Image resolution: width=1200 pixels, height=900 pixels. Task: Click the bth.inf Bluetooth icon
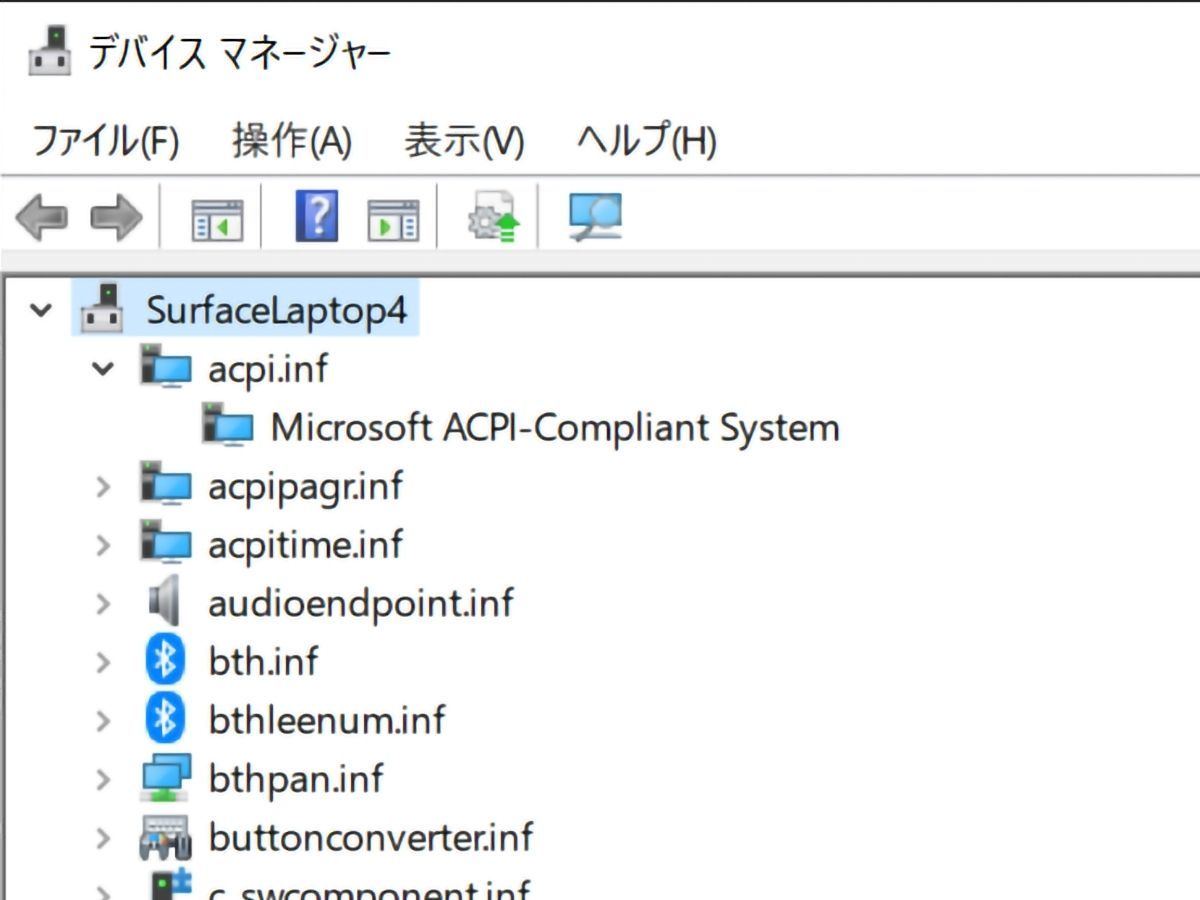tap(166, 660)
